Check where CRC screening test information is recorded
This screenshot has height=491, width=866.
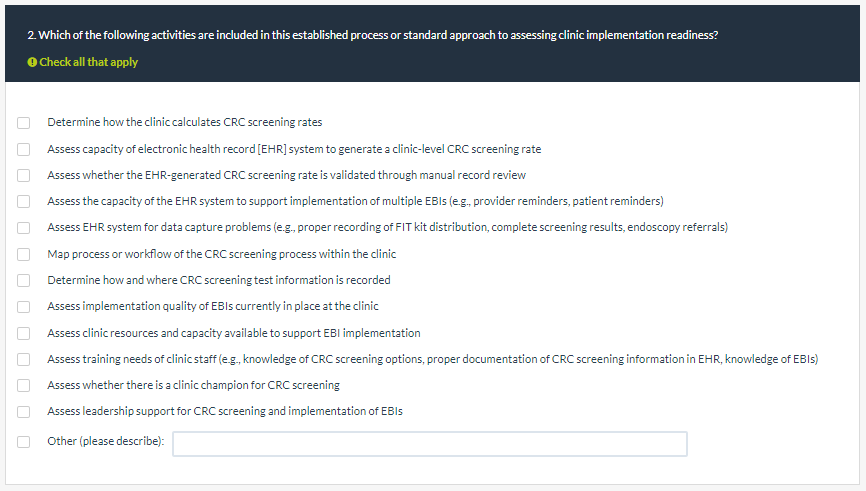pyautogui.click(x=23, y=280)
